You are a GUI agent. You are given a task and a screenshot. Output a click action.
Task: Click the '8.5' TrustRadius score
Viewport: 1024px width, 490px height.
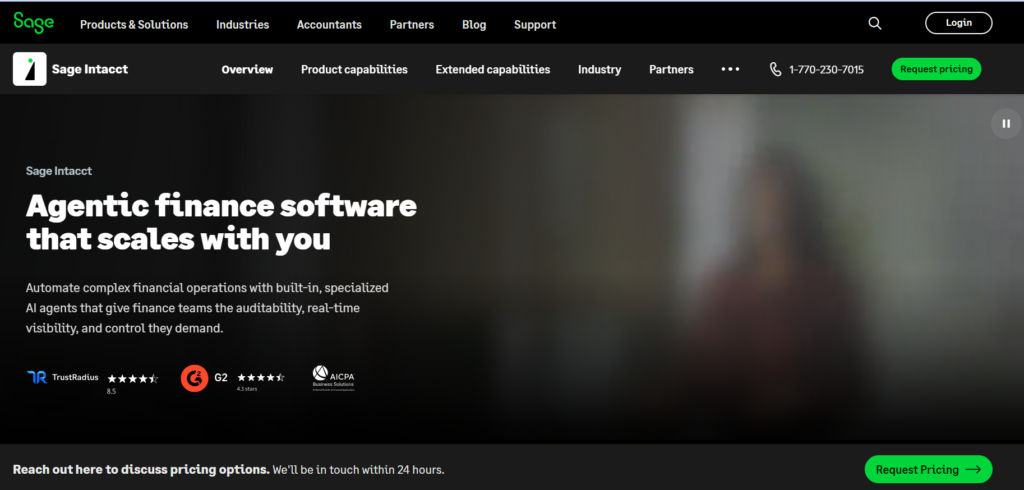[111, 391]
